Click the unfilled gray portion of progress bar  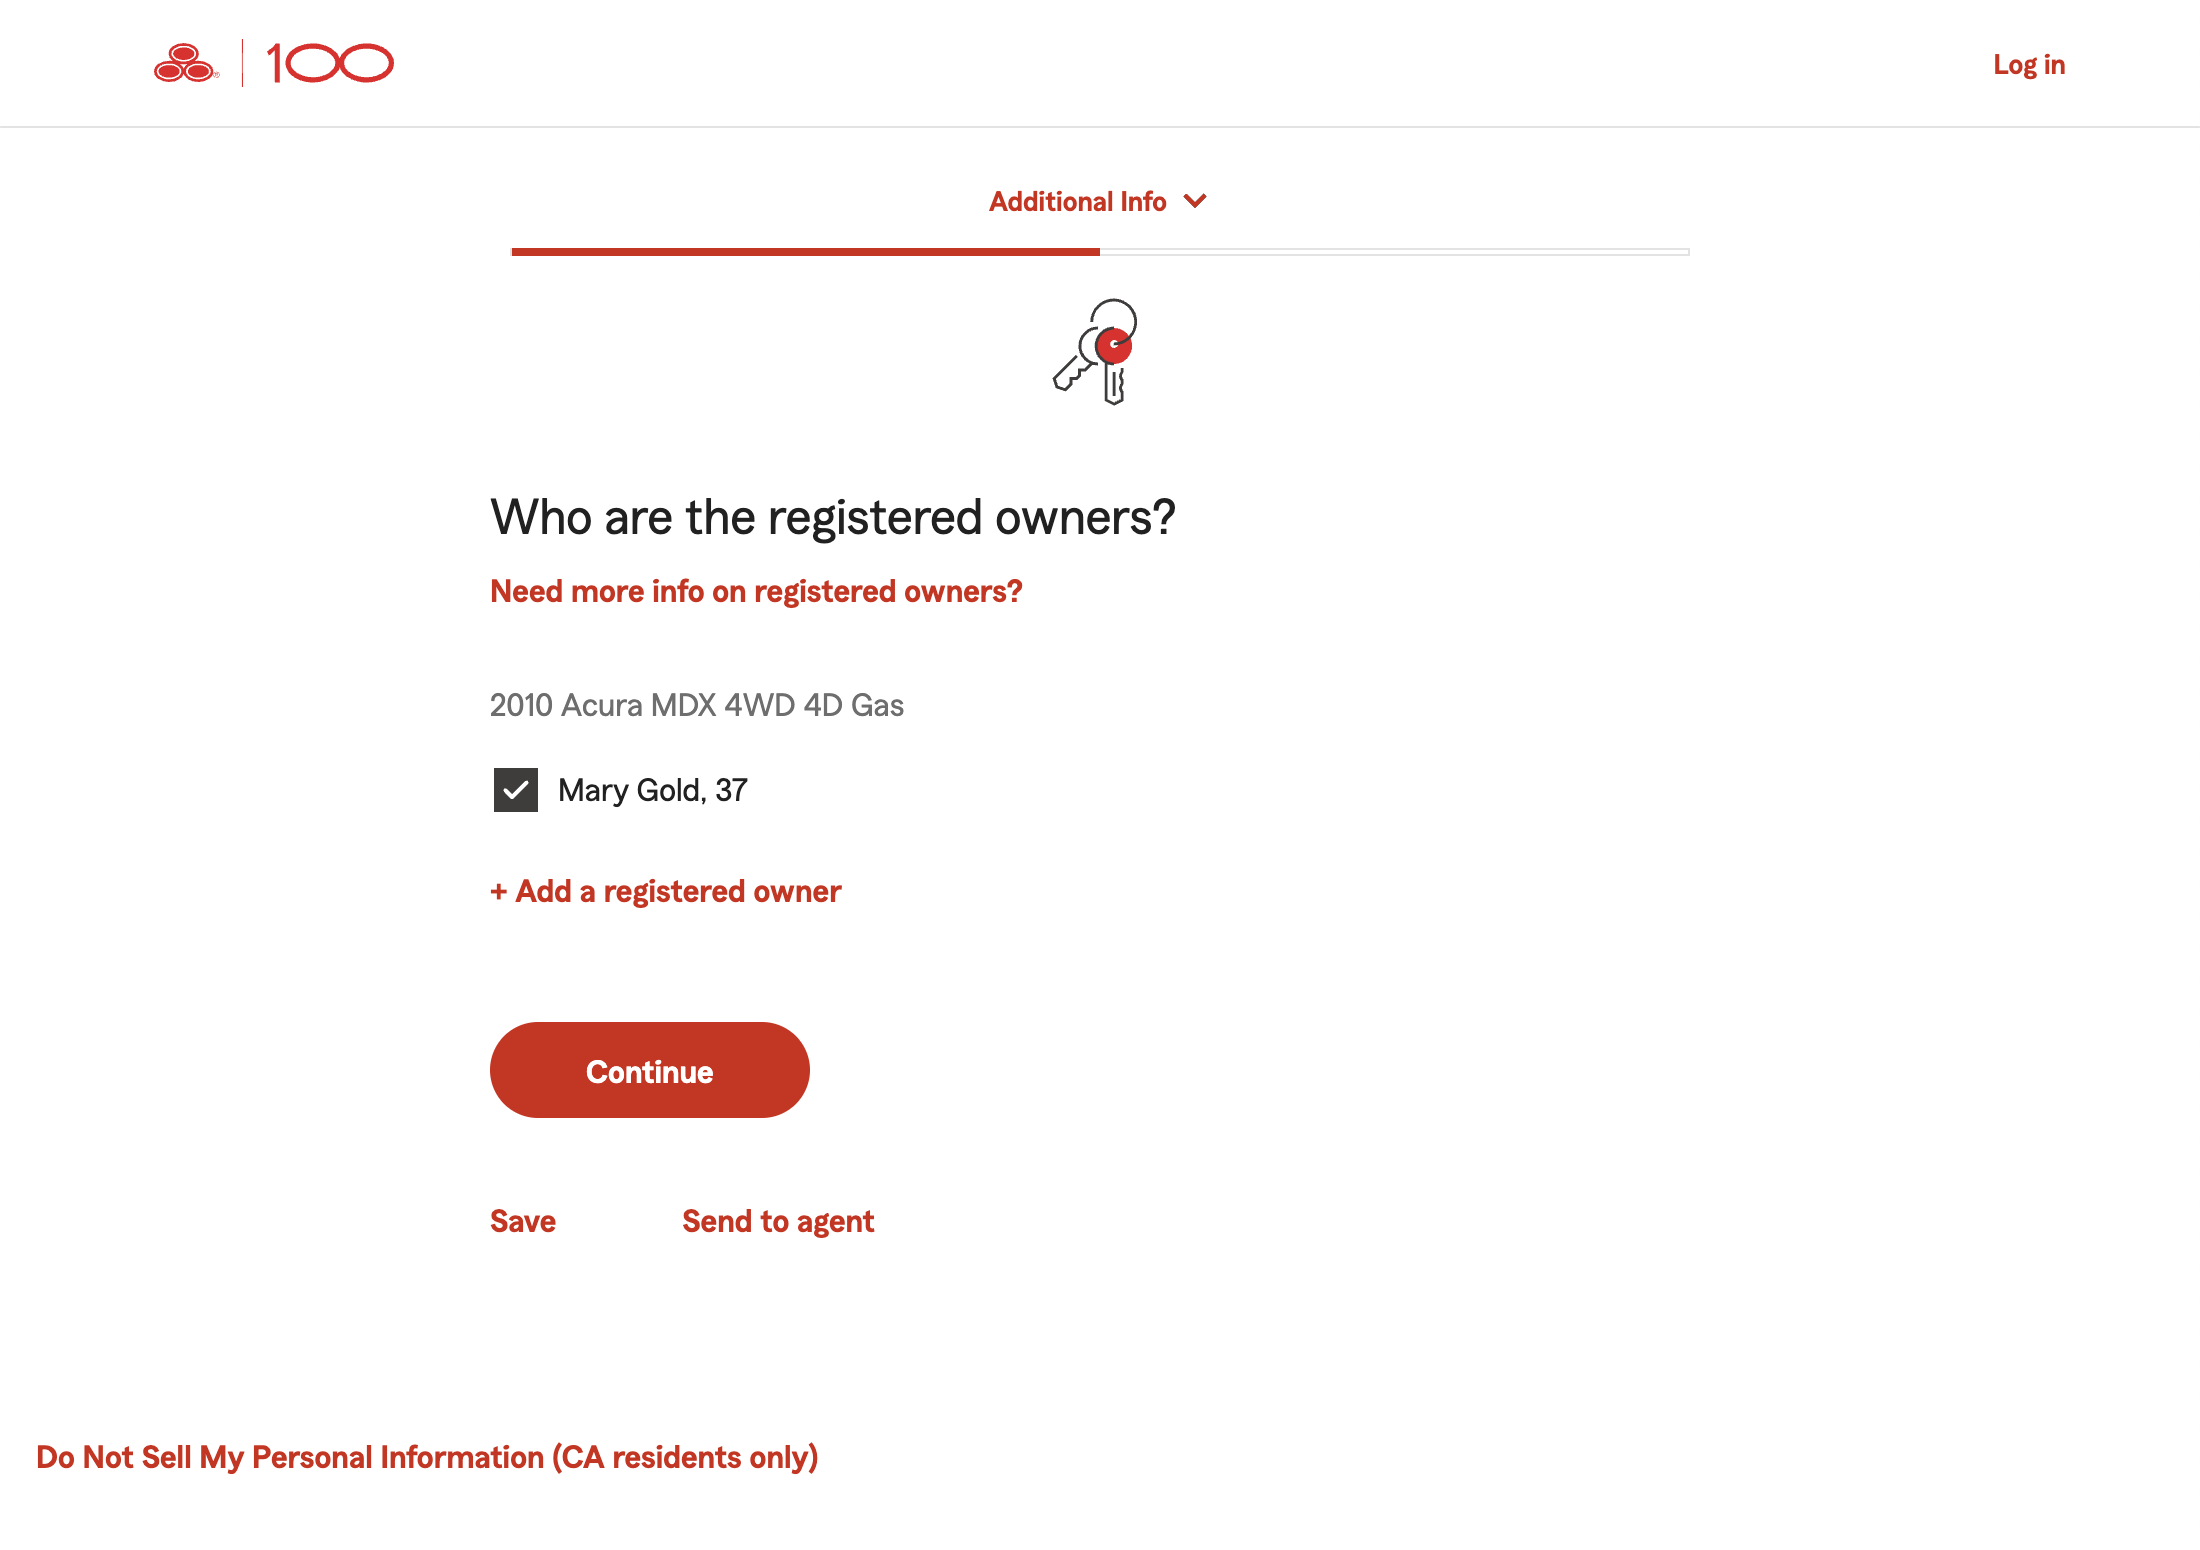pos(1394,252)
